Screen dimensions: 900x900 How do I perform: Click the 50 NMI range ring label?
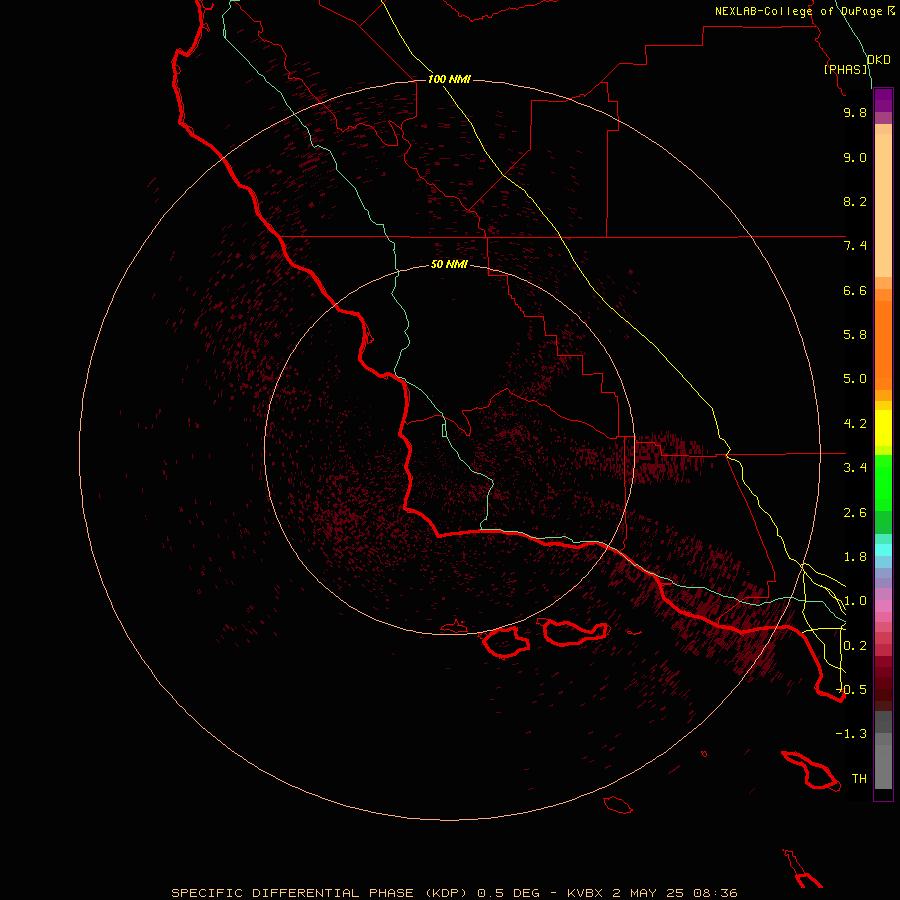point(449,264)
